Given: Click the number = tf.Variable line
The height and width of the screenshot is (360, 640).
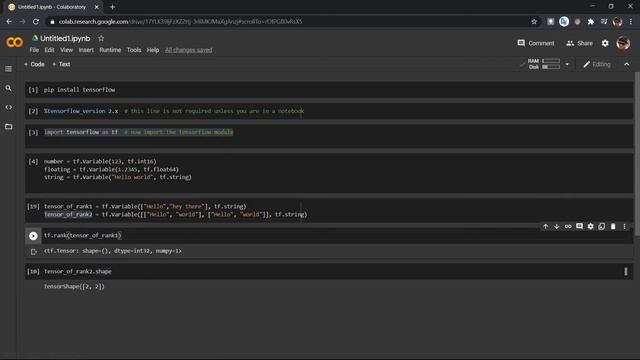Looking at the screenshot, I should pyautogui.click(x=100, y=161).
